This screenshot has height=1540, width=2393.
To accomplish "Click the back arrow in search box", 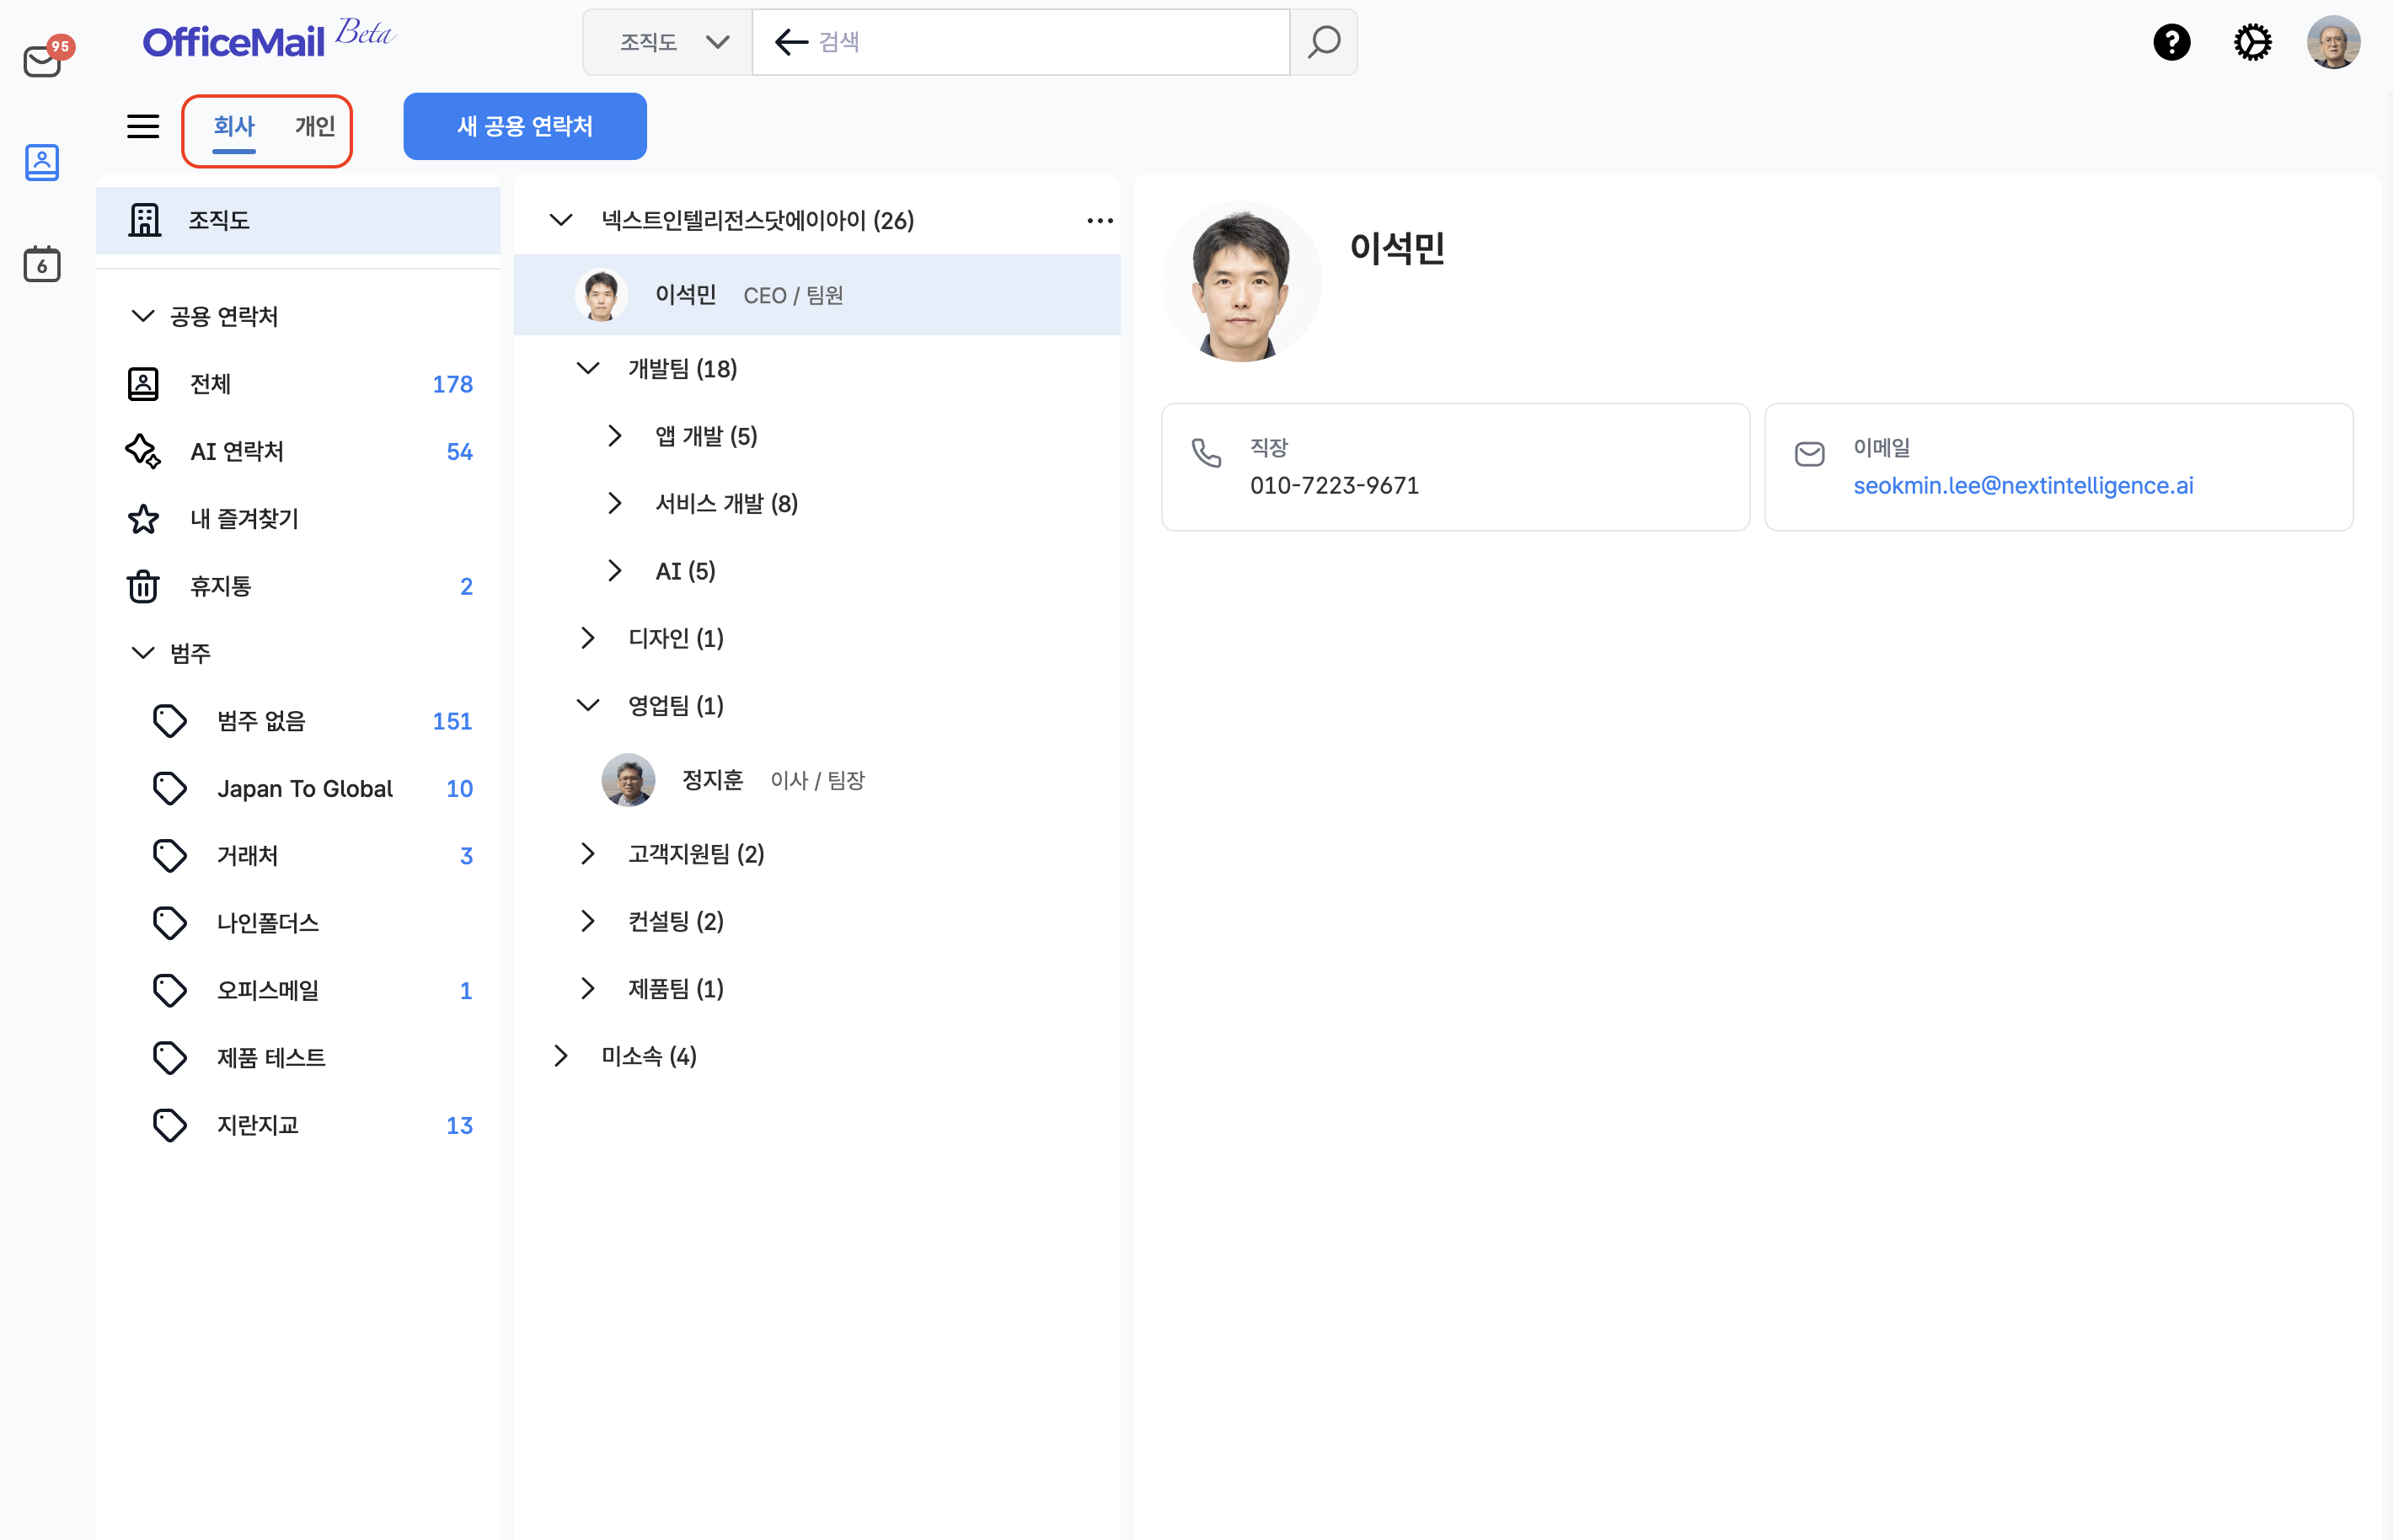I will point(791,42).
